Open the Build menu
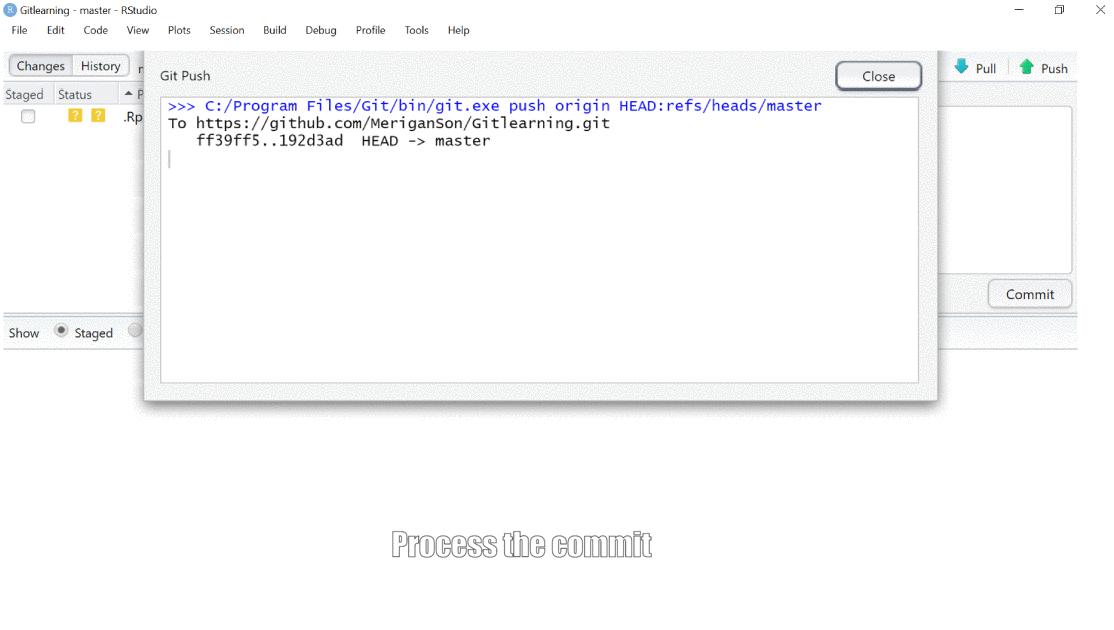The image size is (1114, 630). (x=274, y=30)
